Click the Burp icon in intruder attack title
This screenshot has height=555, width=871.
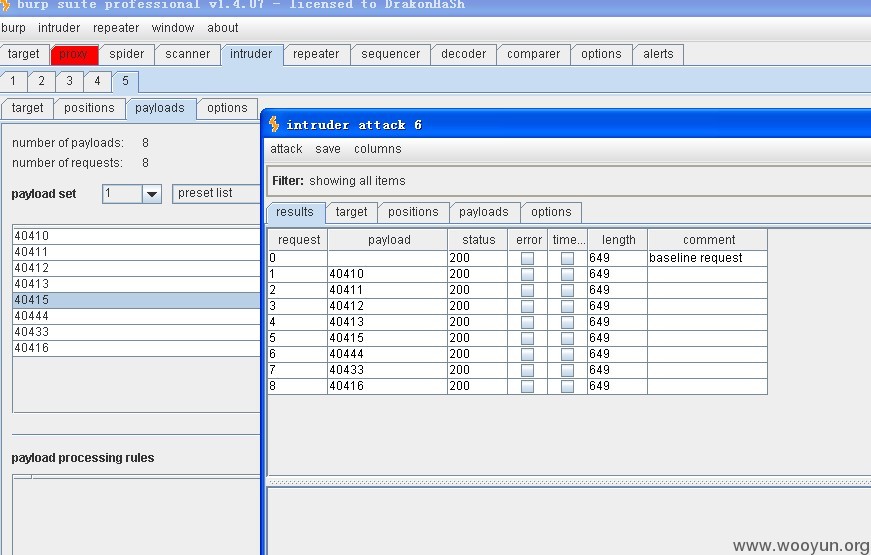click(274, 124)
